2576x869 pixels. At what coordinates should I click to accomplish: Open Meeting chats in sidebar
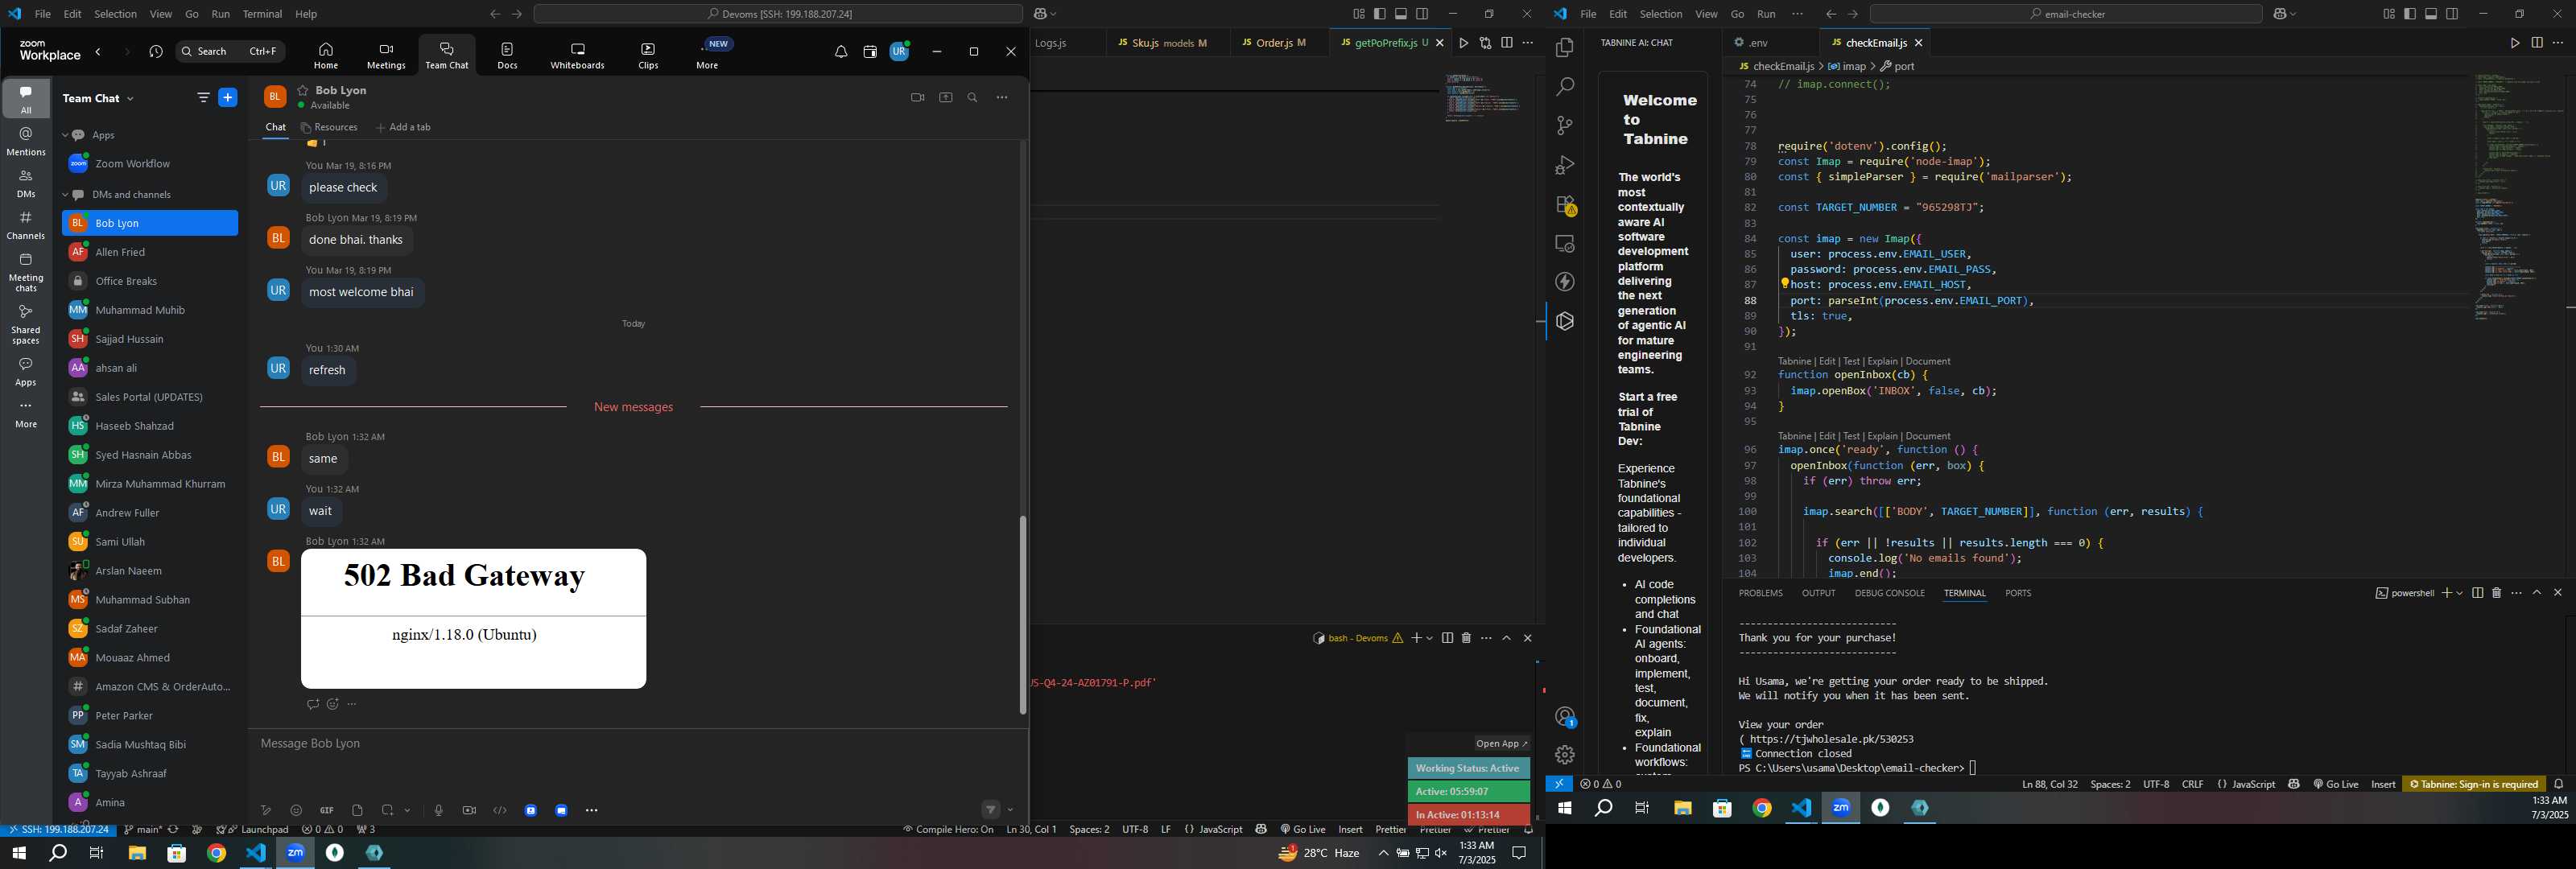click(26, 273)
